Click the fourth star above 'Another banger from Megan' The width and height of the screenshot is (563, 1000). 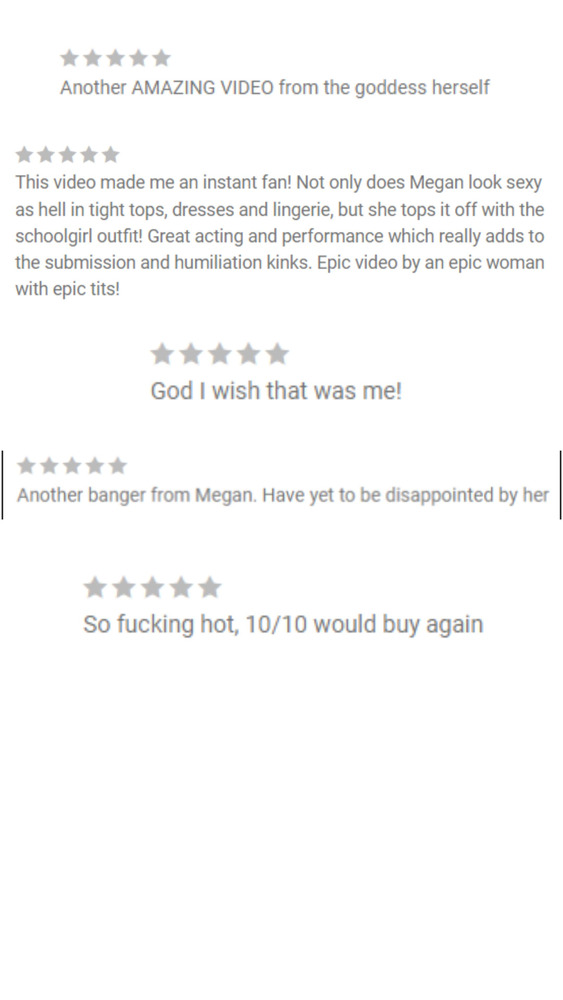pos(94,466)
